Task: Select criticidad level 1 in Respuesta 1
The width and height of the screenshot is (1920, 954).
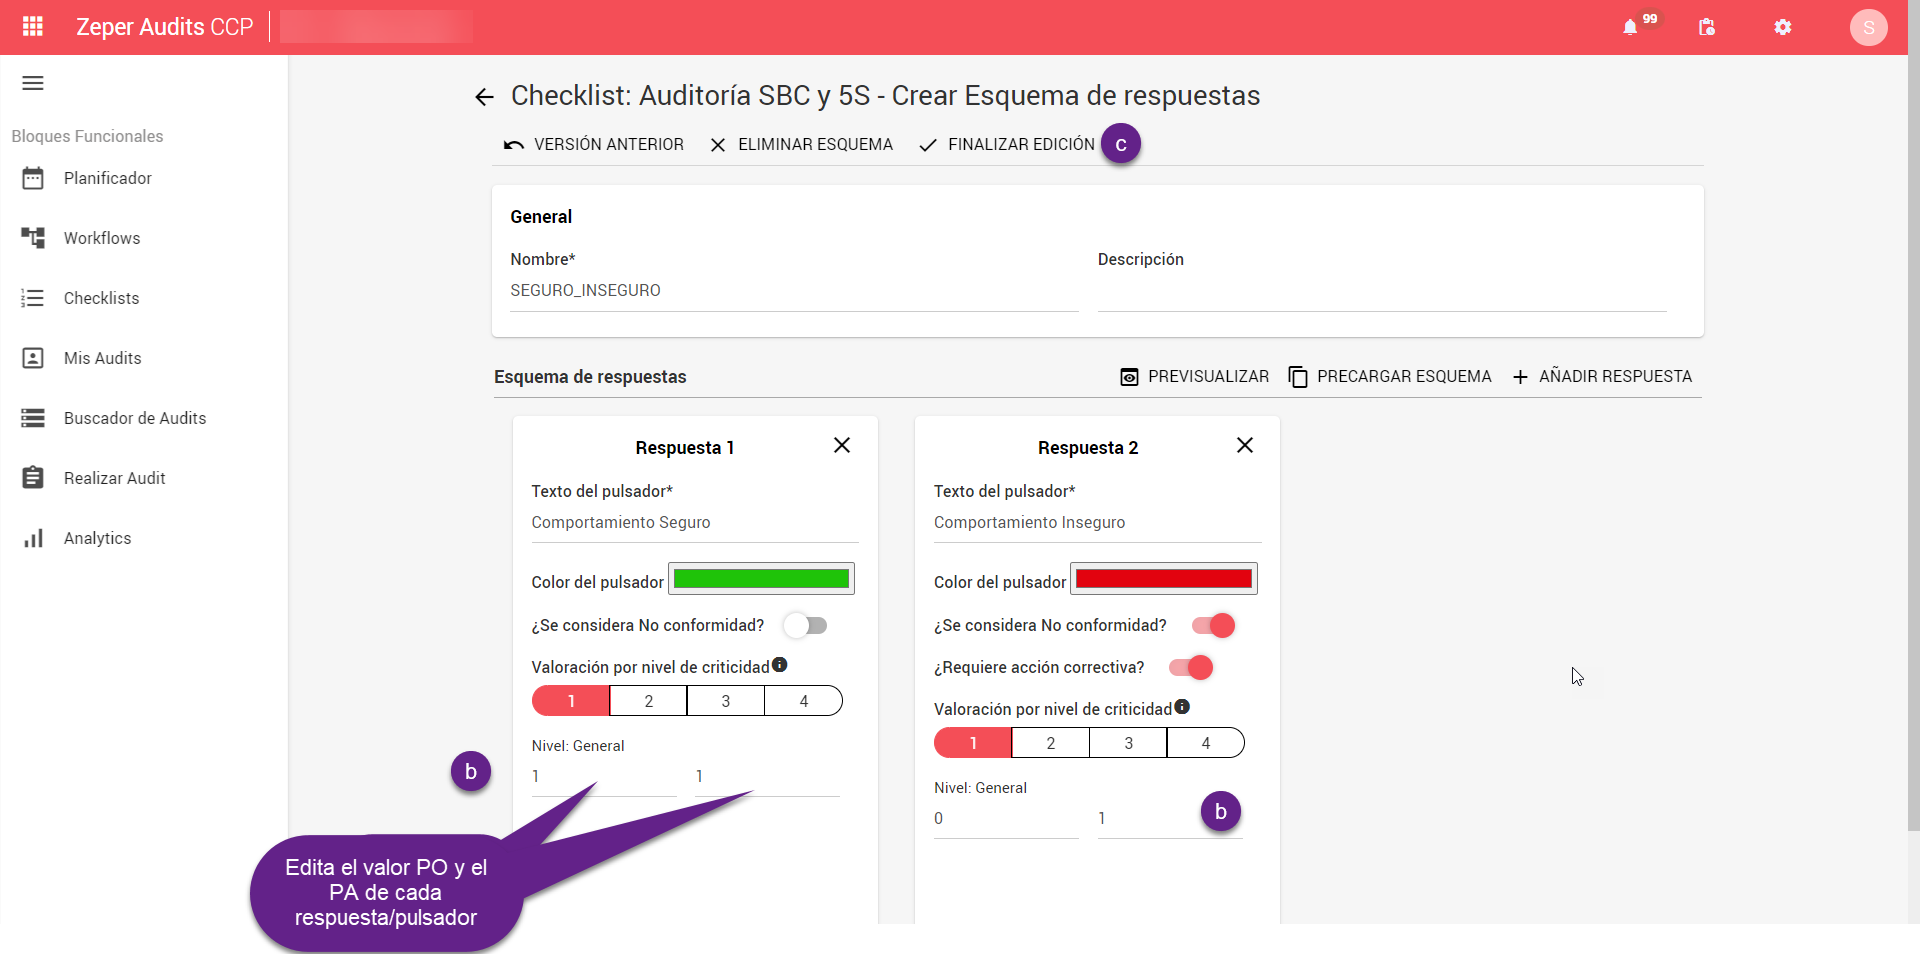Action: [571, 701]
